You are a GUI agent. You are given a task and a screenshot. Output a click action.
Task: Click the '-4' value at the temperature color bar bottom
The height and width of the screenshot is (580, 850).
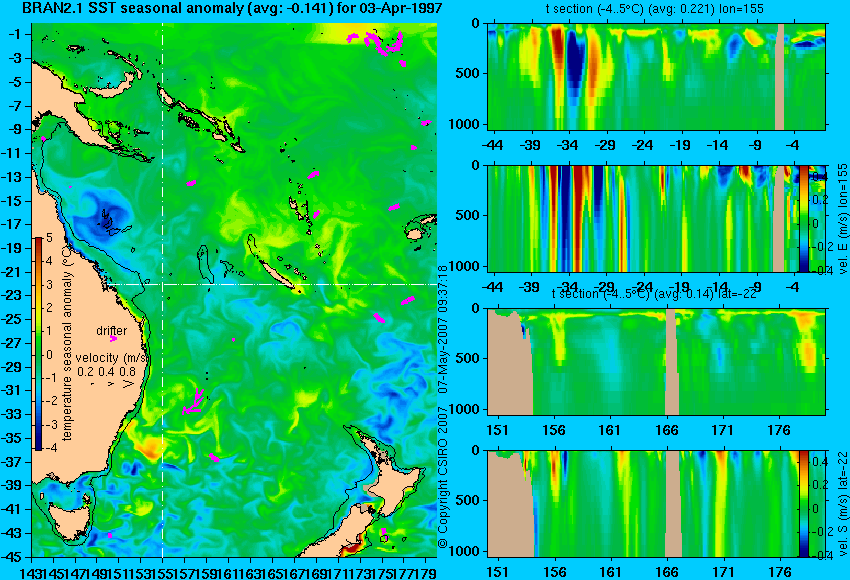click(x=51, y=448)
